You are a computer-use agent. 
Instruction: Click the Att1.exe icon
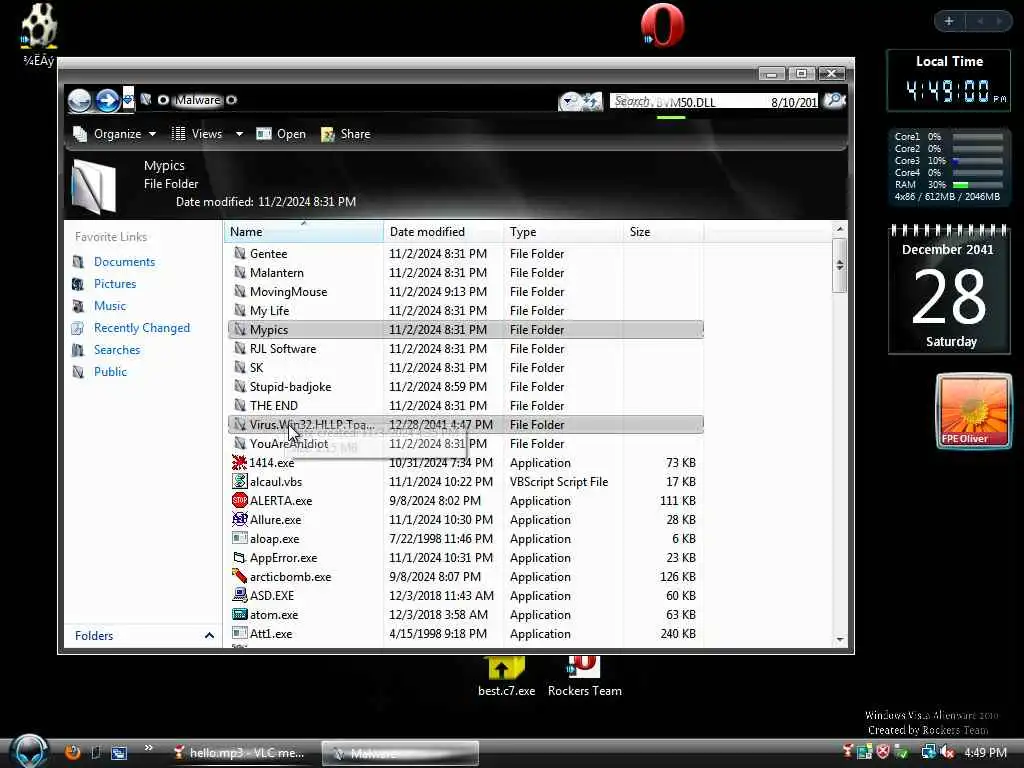[239, 633]
